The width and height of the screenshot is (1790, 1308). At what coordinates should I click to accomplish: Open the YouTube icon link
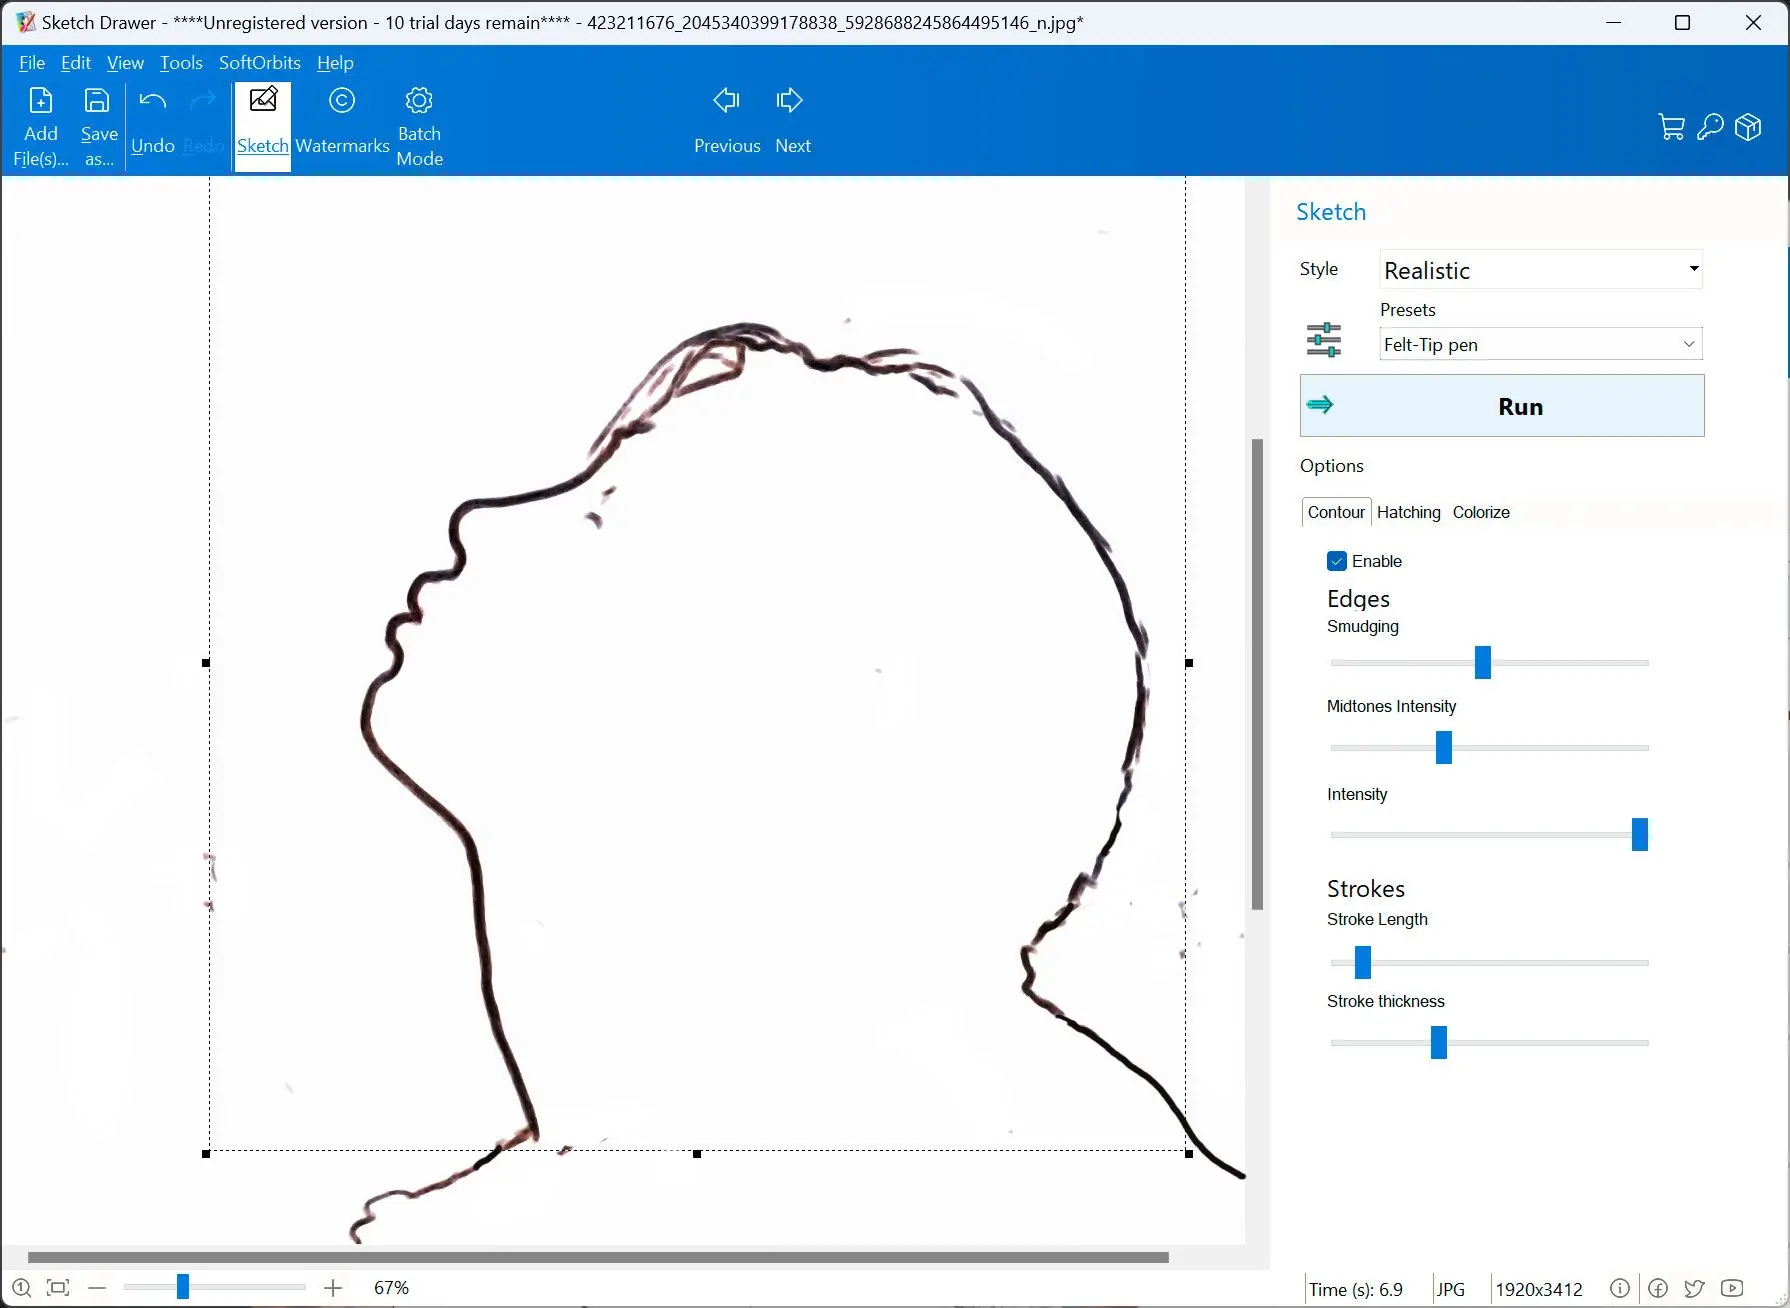point(1733,1288)
